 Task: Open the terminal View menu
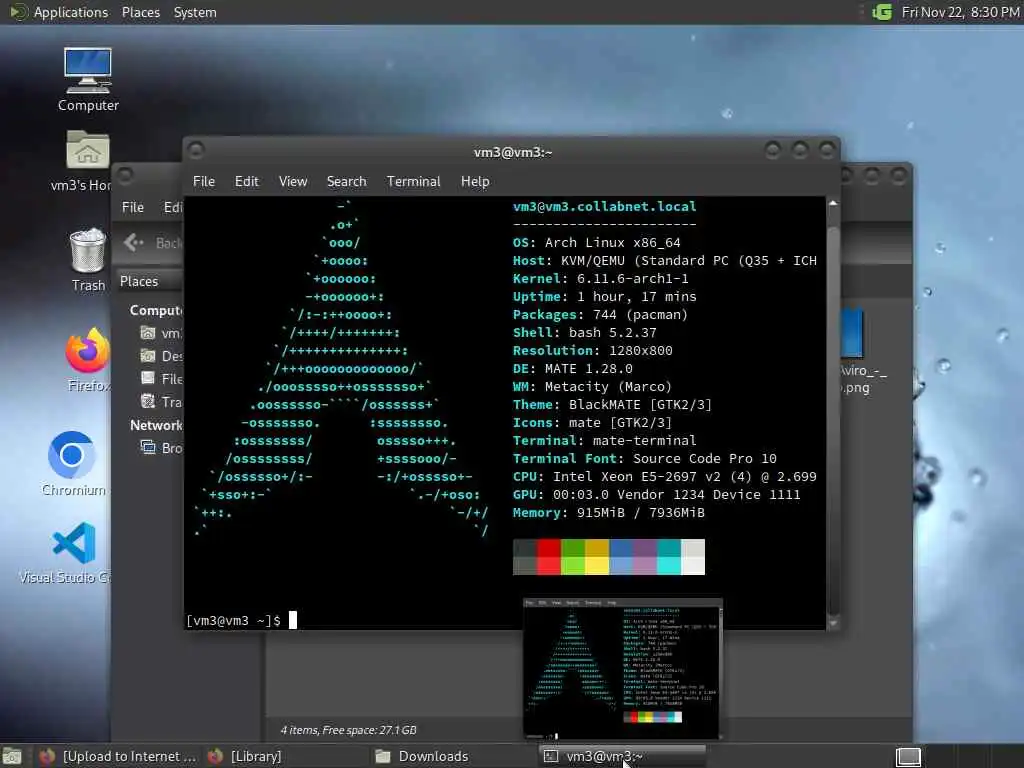pos(293,182)
